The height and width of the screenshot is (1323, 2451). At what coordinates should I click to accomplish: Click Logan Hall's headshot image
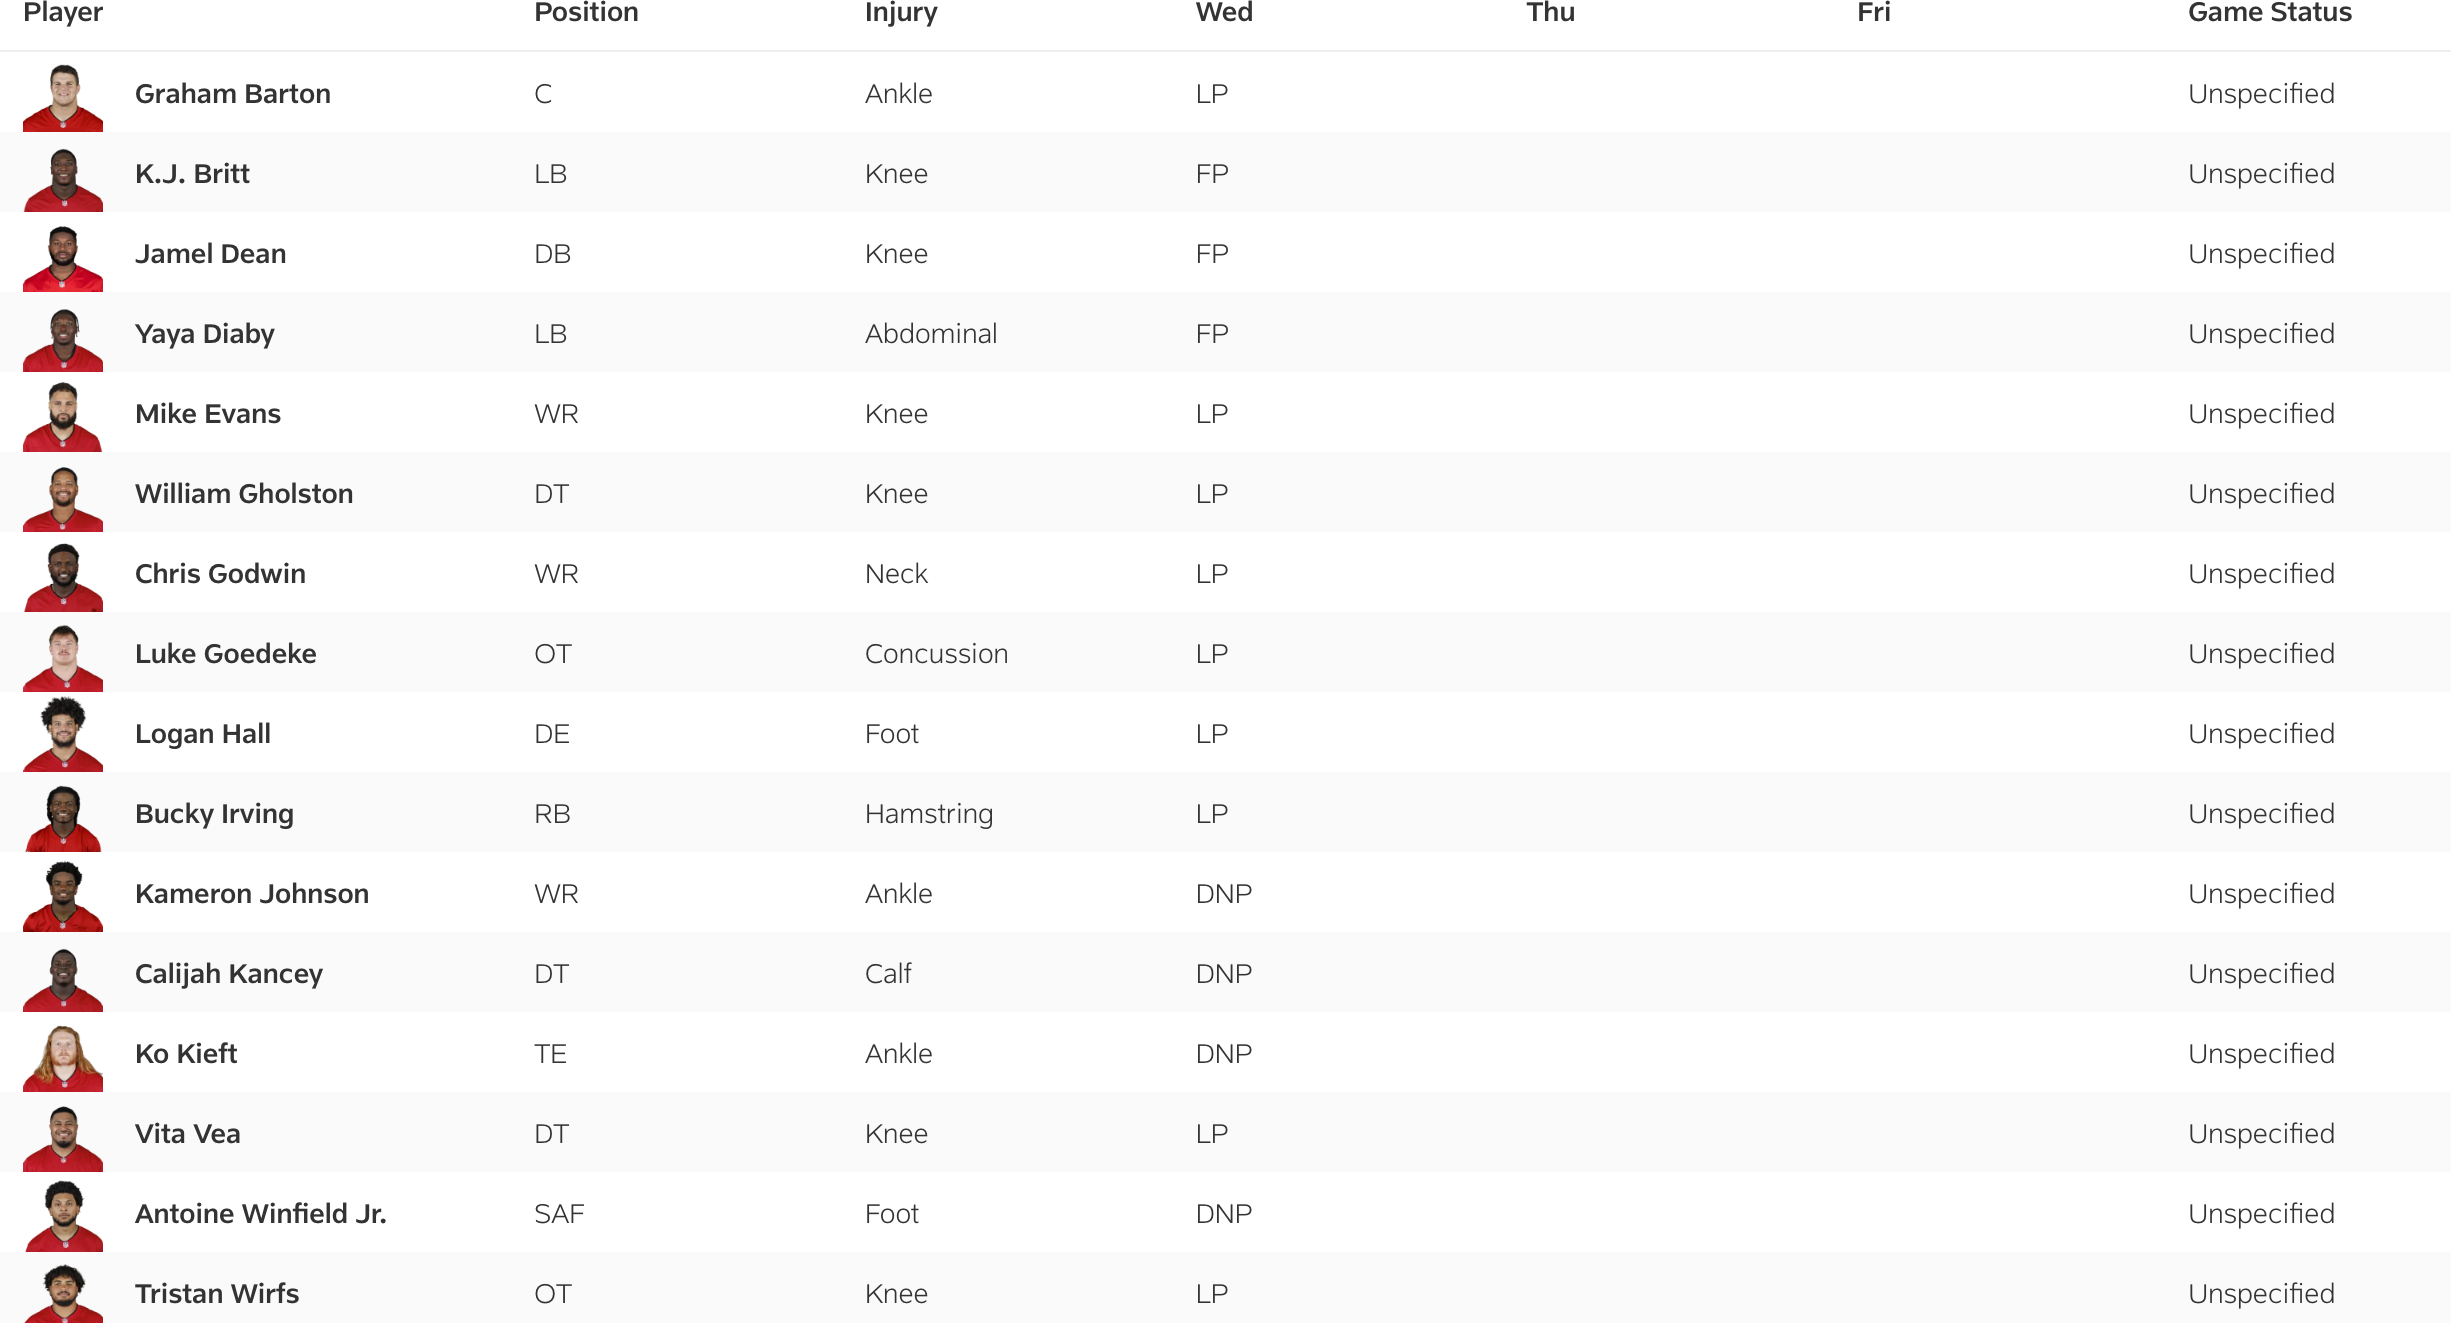63,737
